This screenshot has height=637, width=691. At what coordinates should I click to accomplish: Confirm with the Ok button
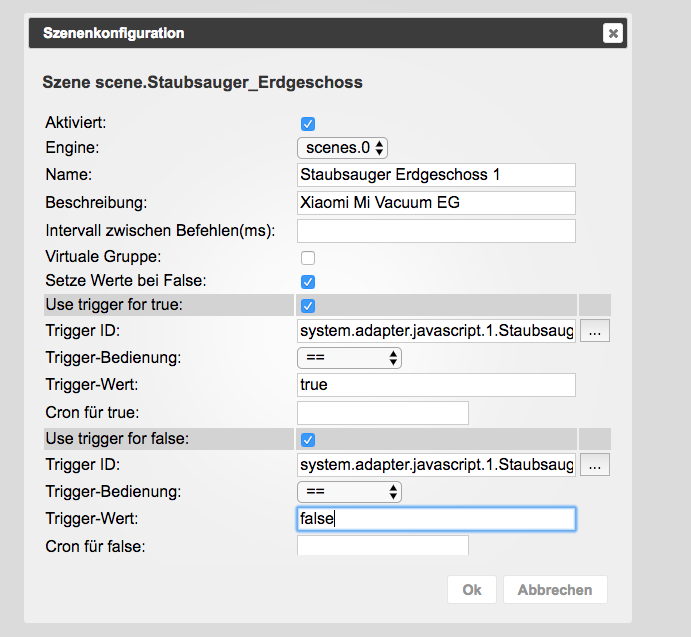point(472,590)
